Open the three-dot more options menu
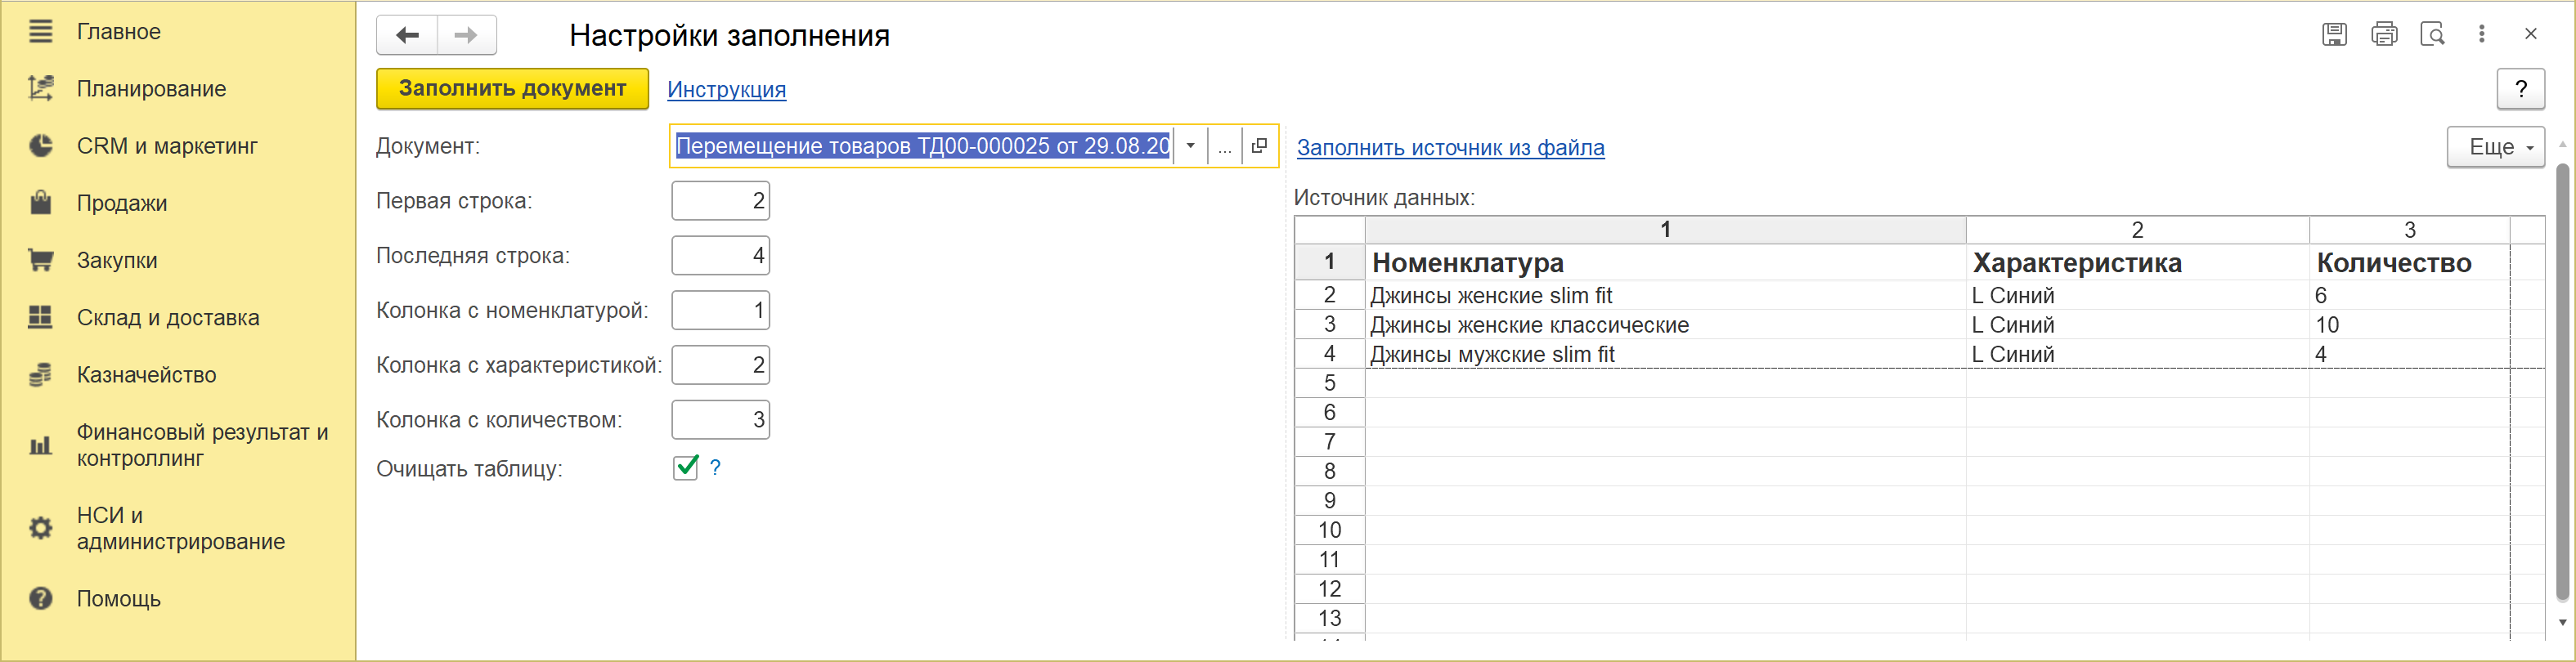 tap(2482, 34)
